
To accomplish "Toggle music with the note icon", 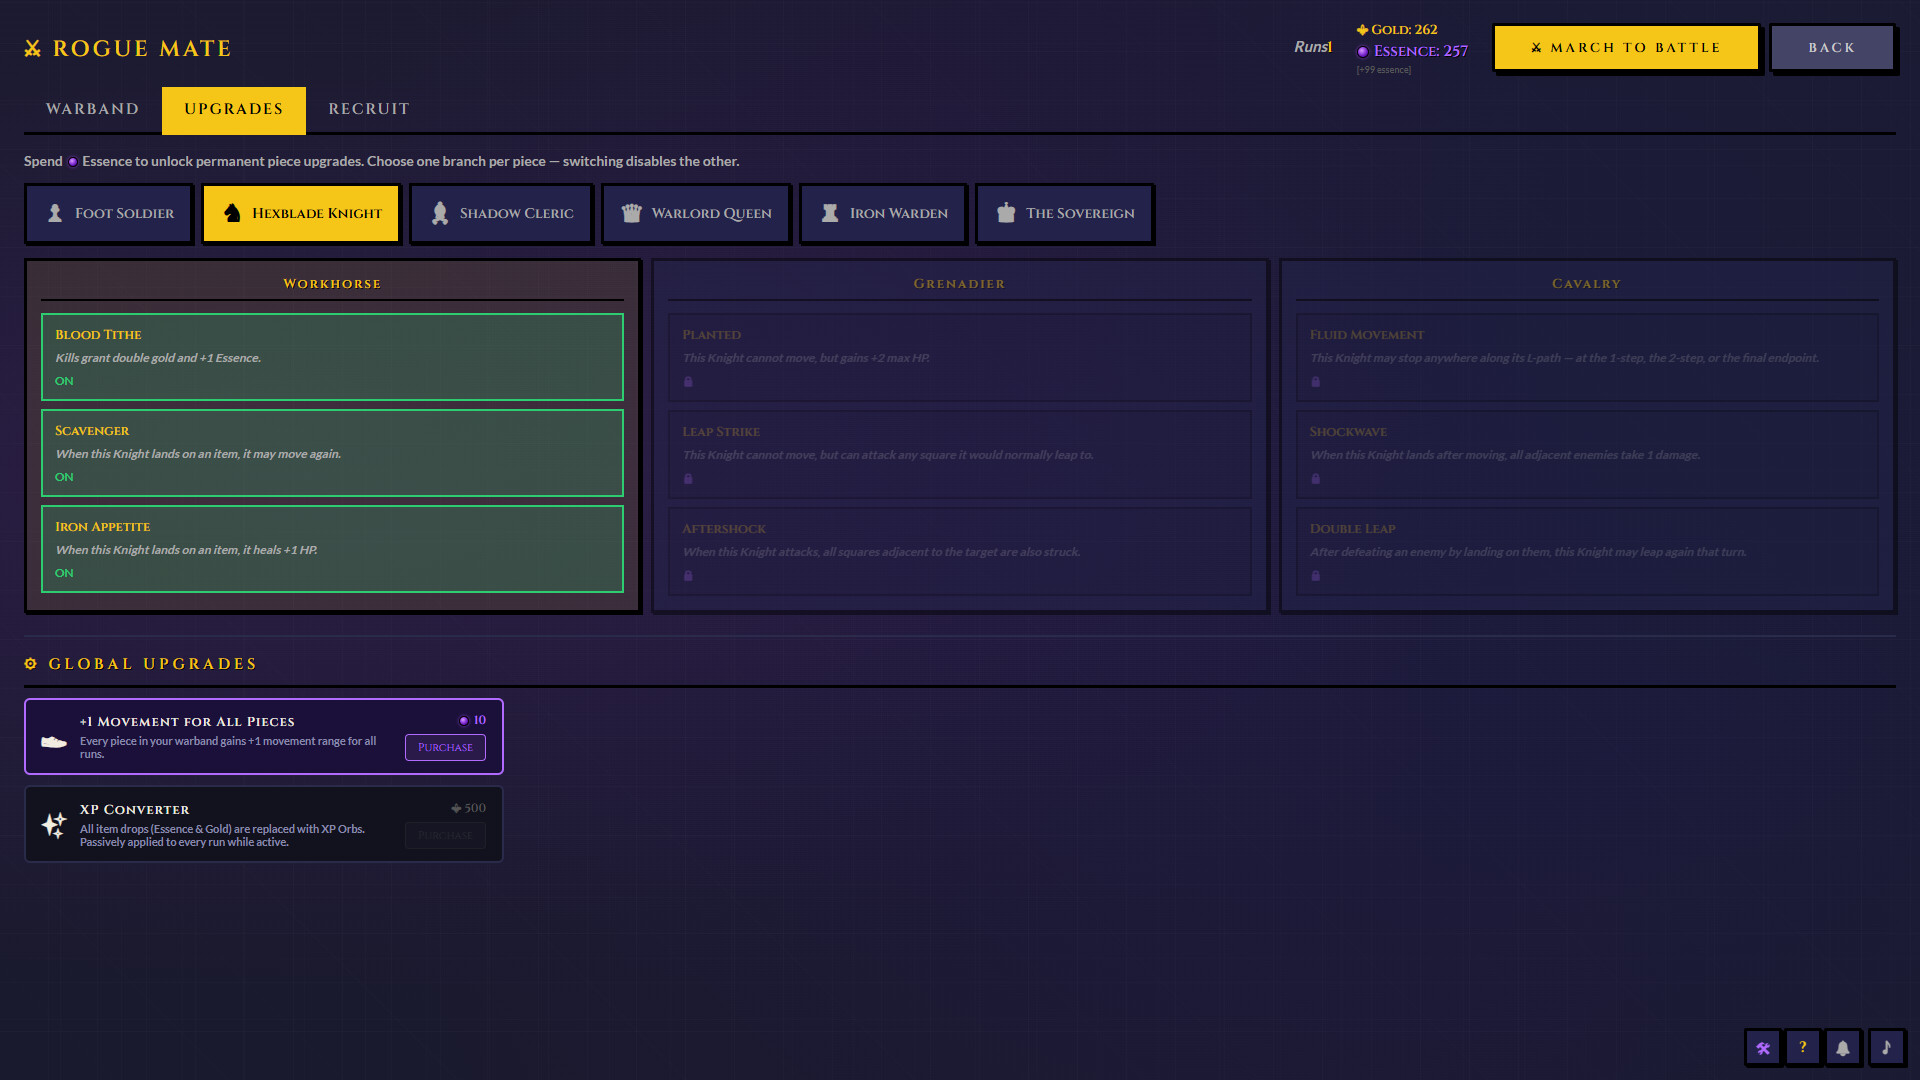I will pos(1887,1047).
